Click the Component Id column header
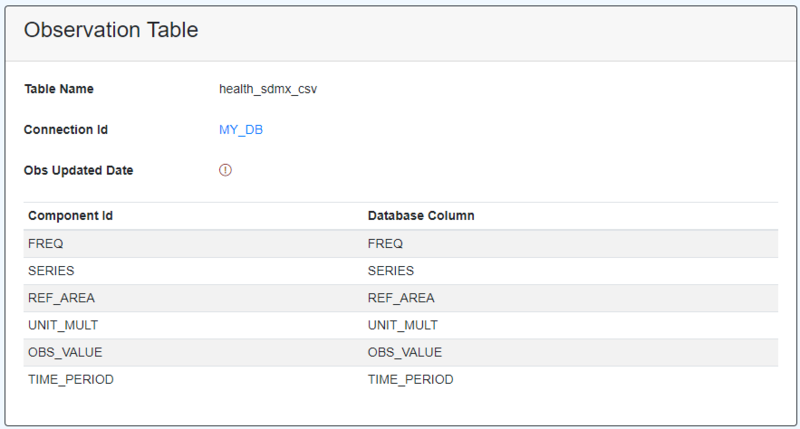Viewport: 800px width, 429px height. pyautogui.click(x=69, y=216)
